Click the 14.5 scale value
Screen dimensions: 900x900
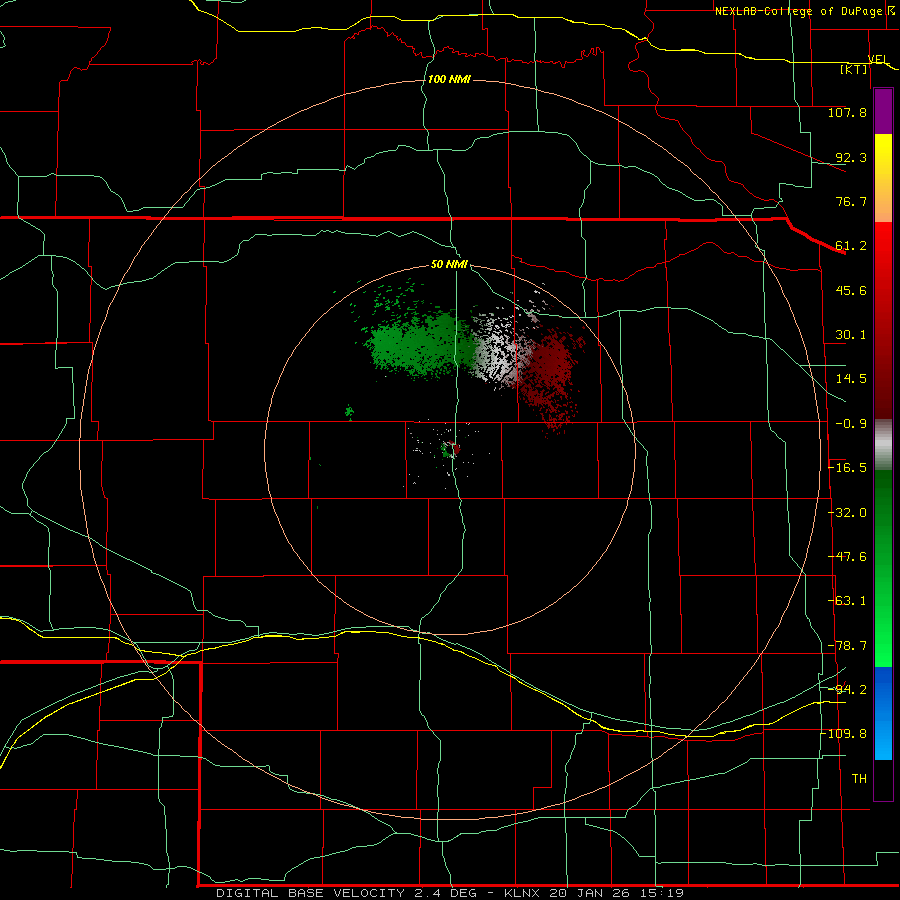[x=851, y=379]
